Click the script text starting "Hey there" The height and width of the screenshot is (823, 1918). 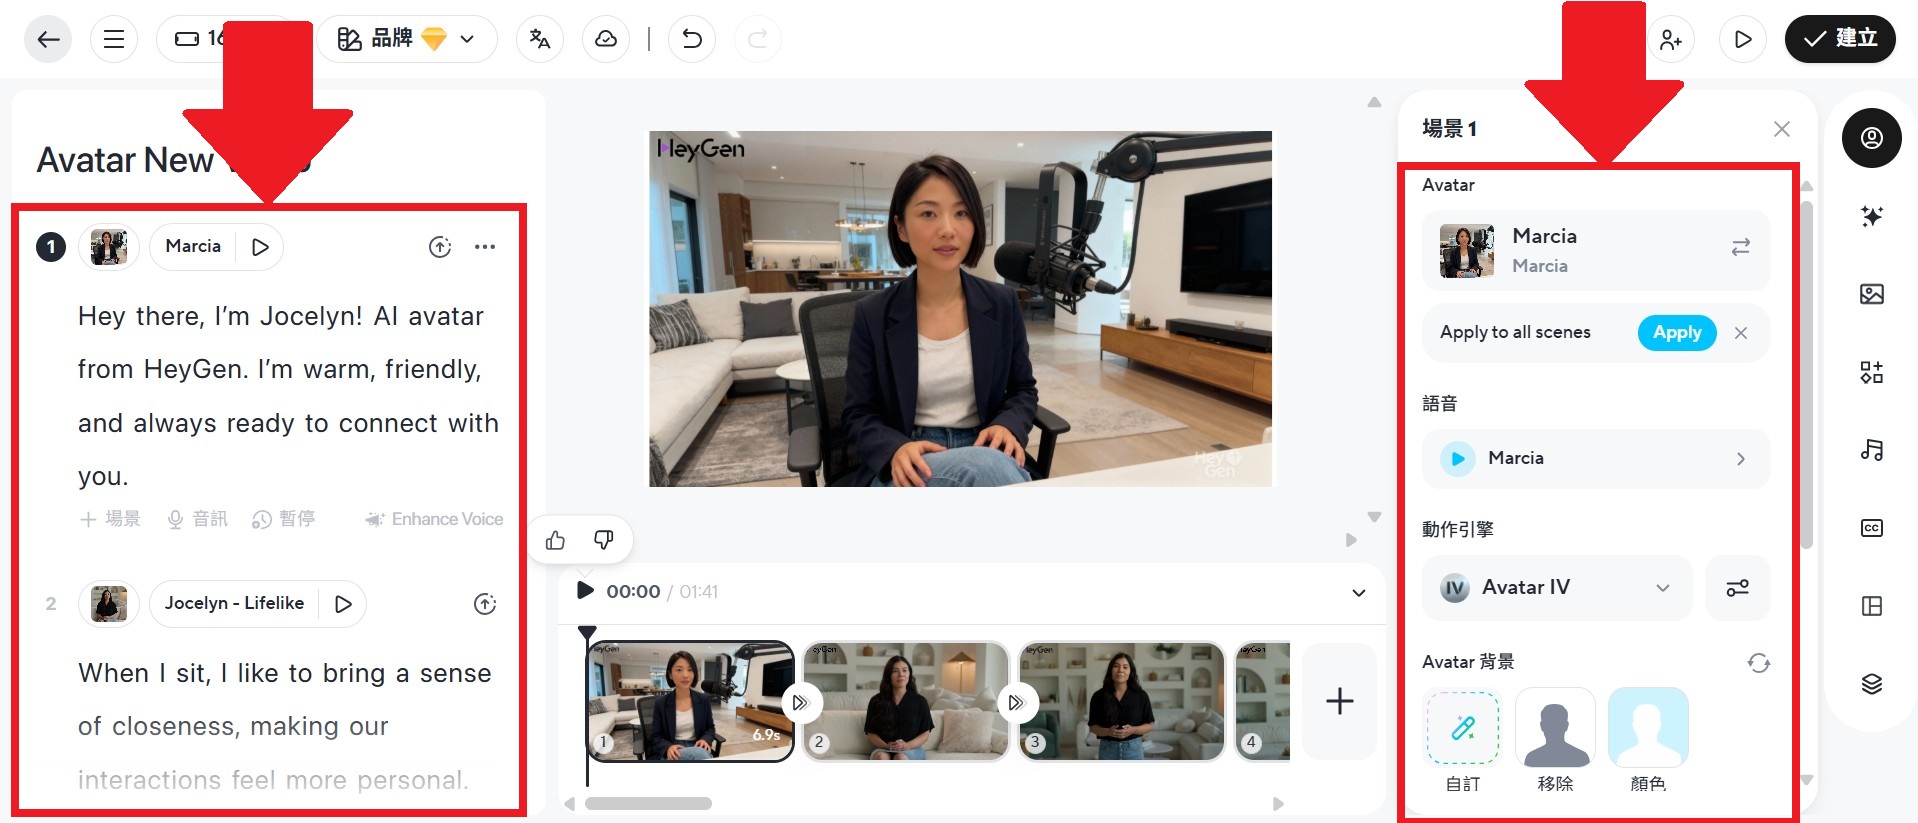[288, 396]
